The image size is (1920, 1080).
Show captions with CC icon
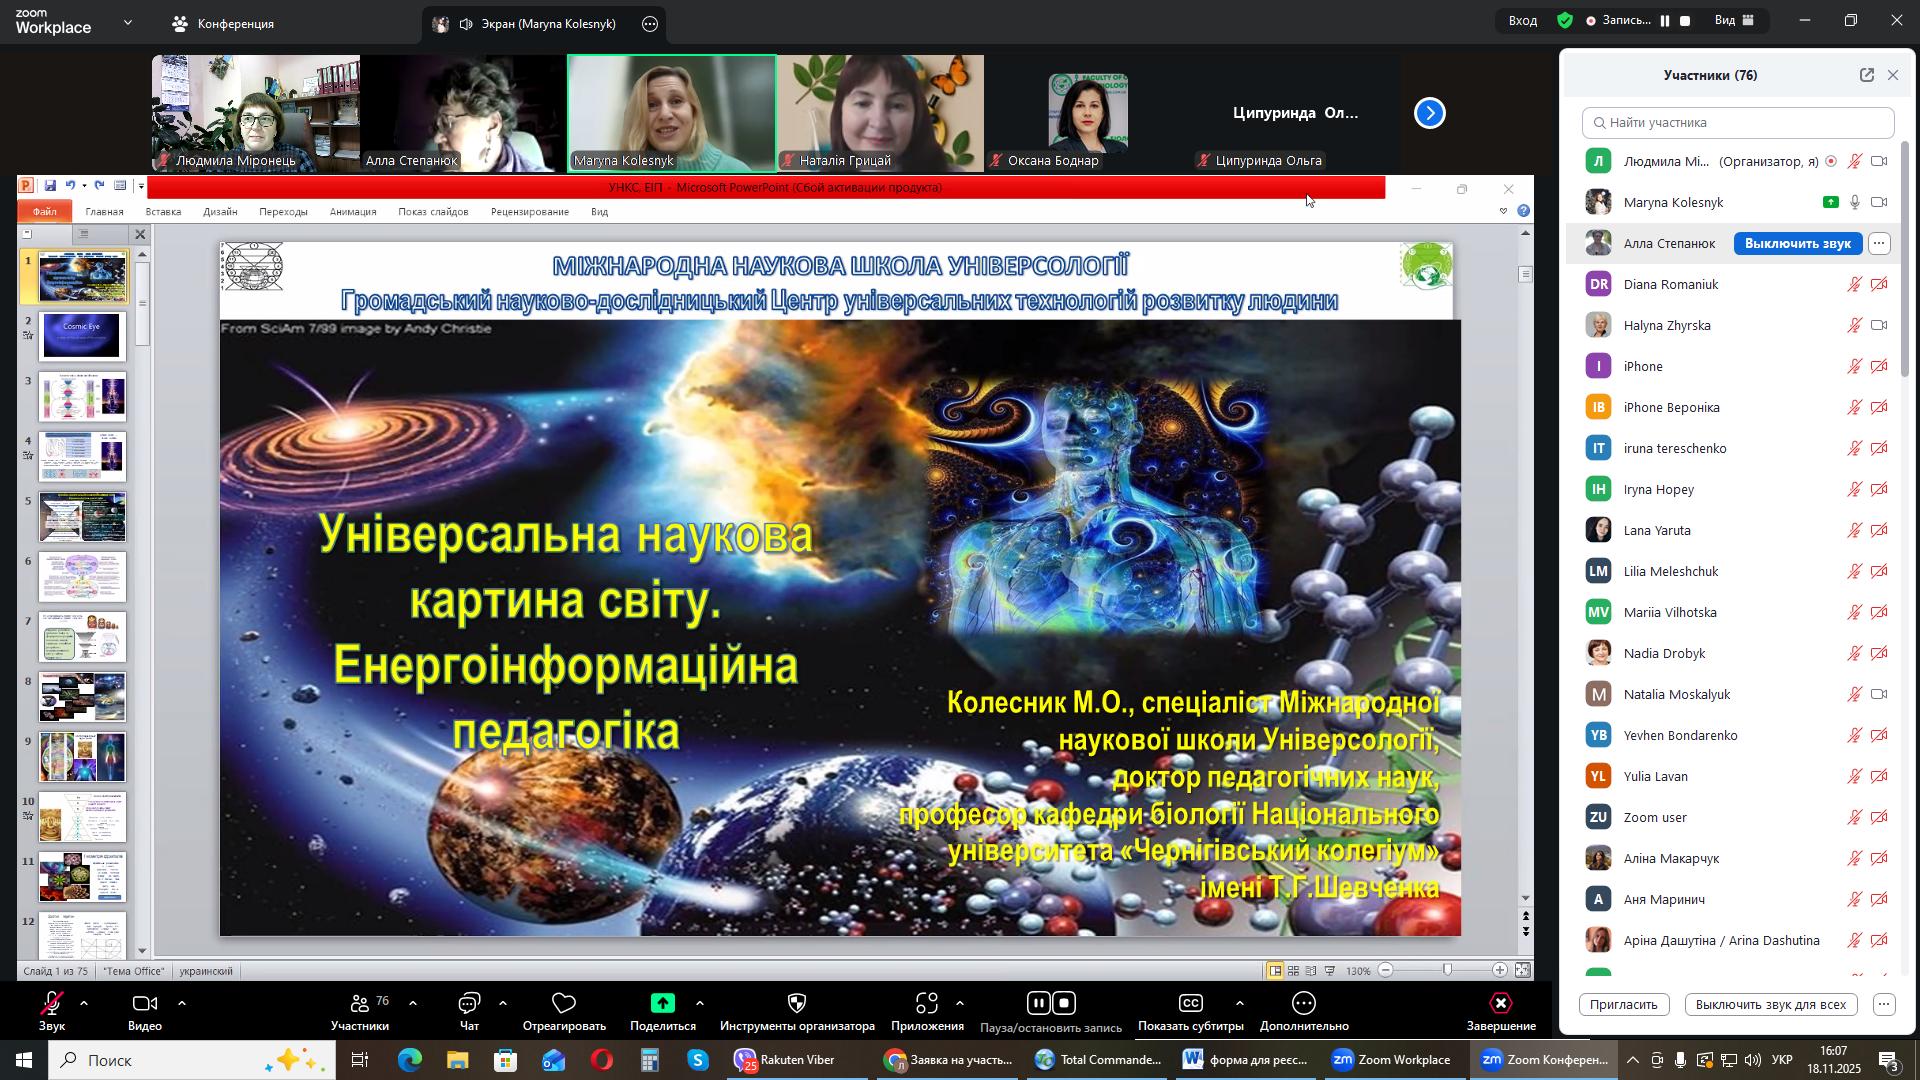click(x=1190, y=1005)
